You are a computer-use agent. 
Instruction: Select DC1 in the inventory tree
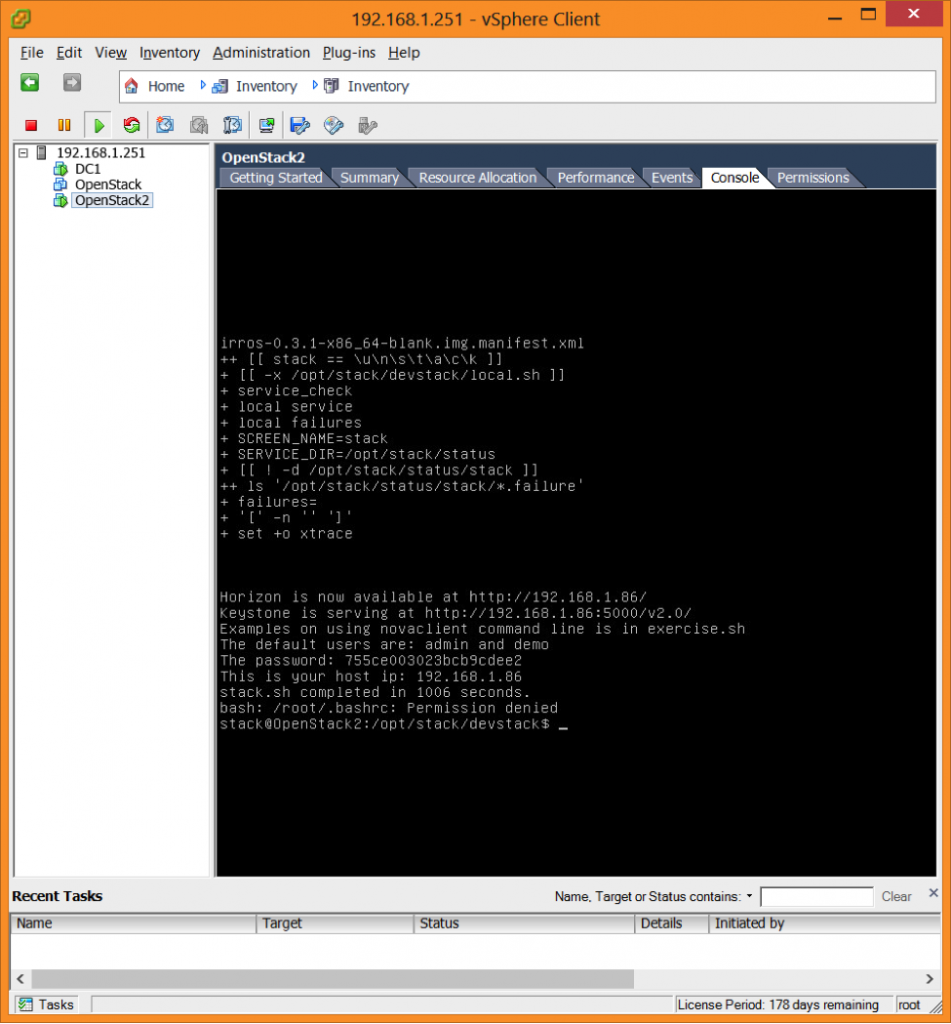tap(88, 169)
